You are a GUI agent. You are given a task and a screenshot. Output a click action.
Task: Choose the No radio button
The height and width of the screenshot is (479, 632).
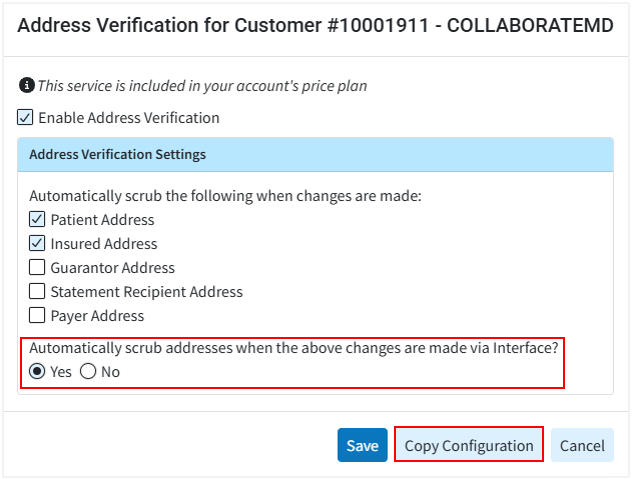pos(88,371)
